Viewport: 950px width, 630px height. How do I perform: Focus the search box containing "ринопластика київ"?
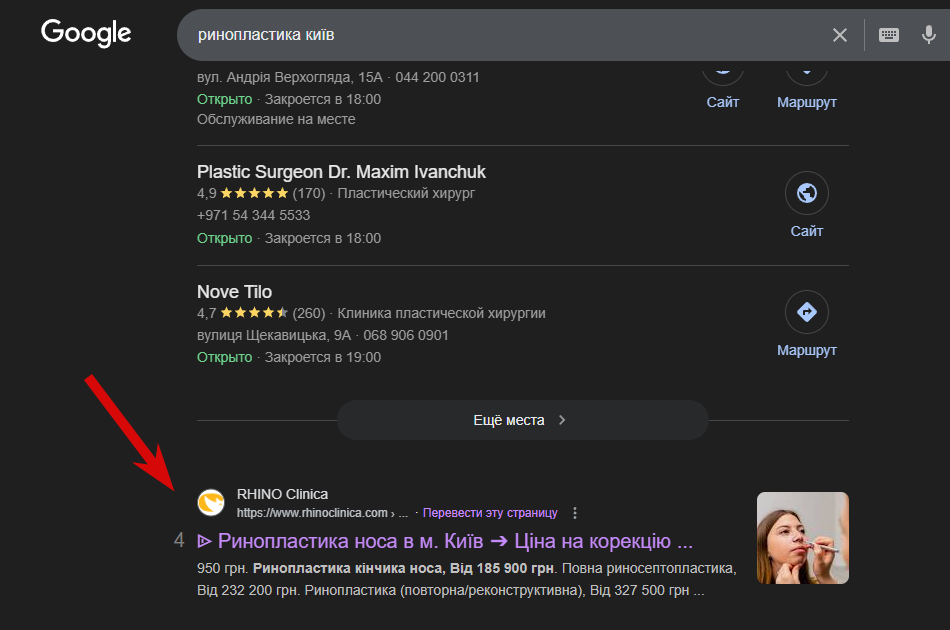[x=500, y=35]
